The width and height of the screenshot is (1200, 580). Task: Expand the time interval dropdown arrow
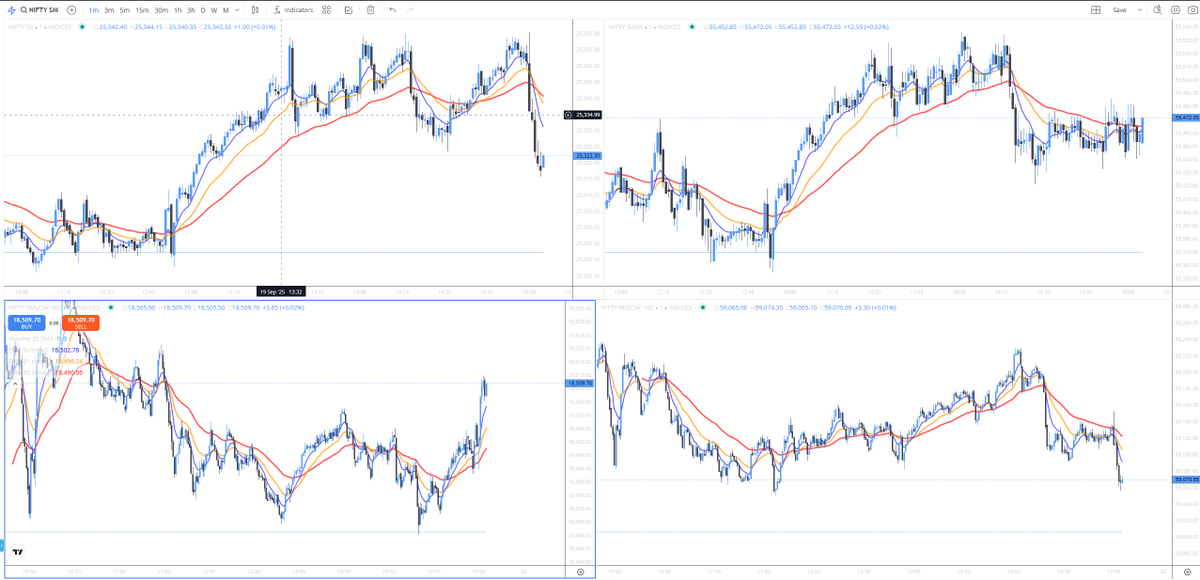(237, 10)
